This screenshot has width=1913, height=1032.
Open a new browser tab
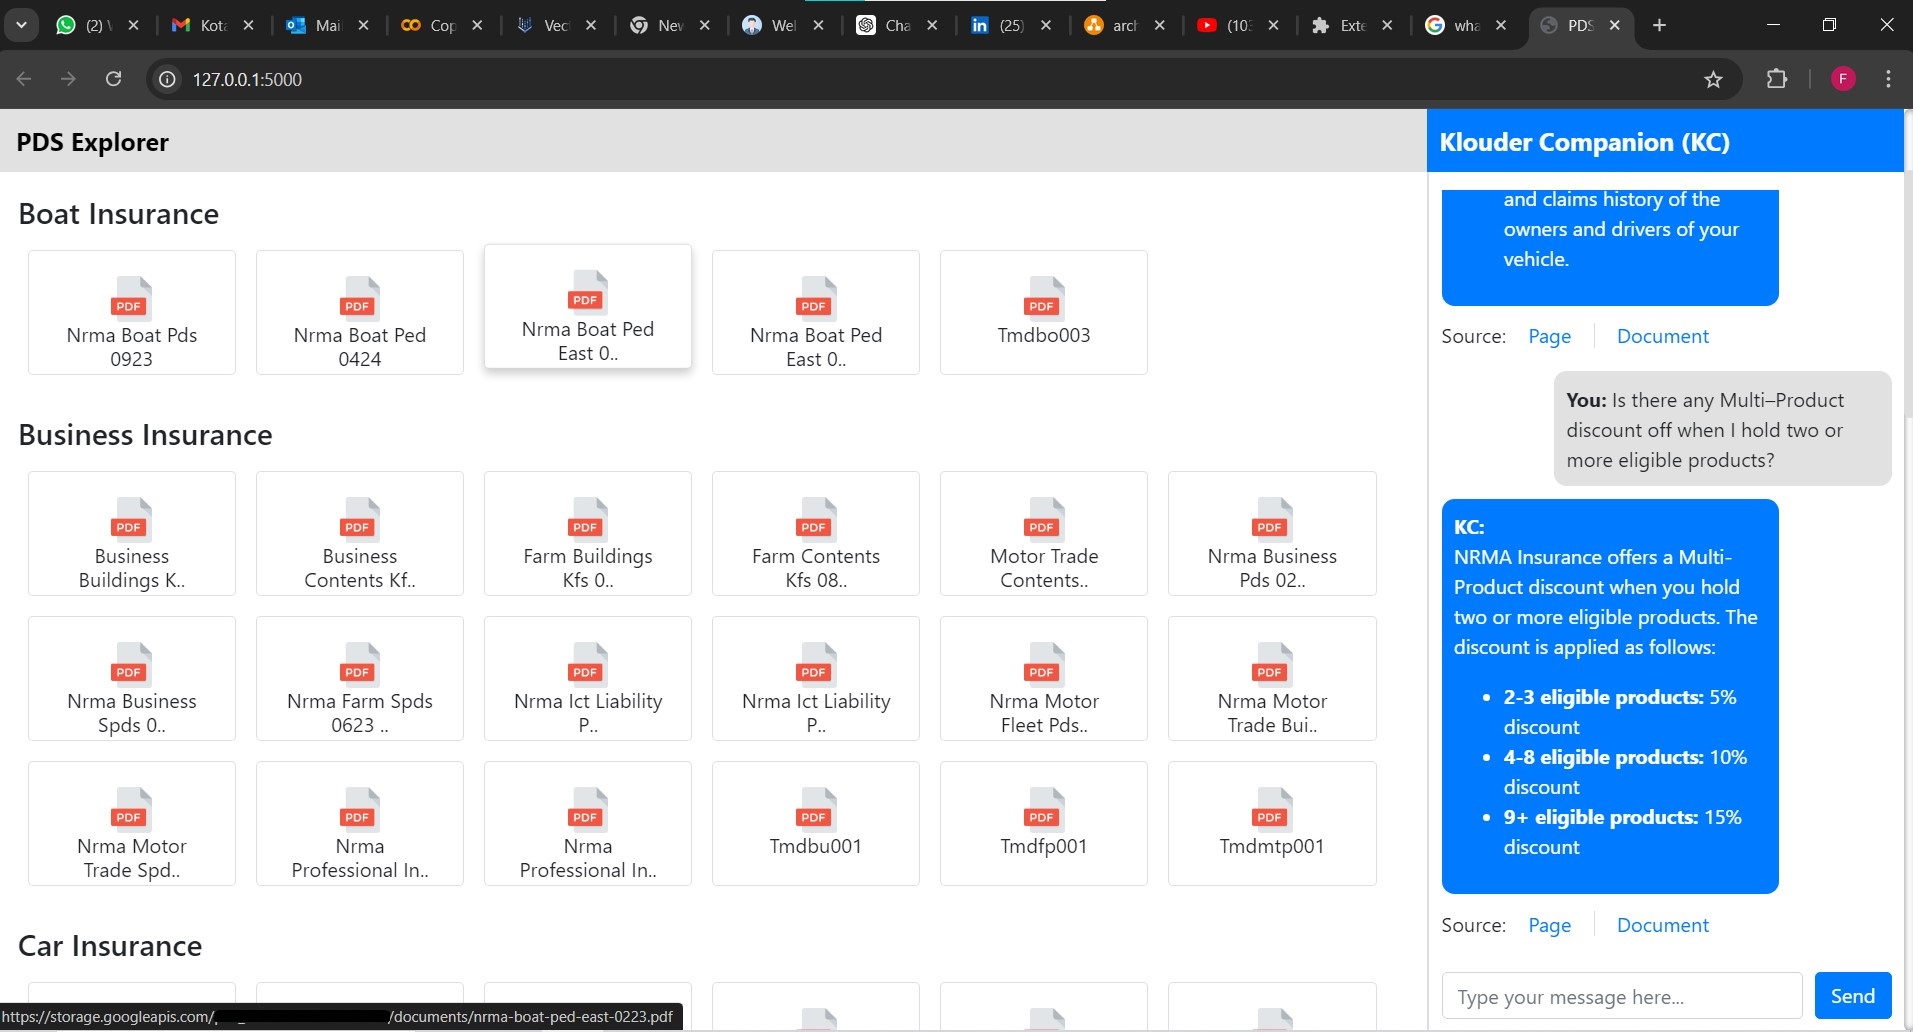[x=1659, y=25]
